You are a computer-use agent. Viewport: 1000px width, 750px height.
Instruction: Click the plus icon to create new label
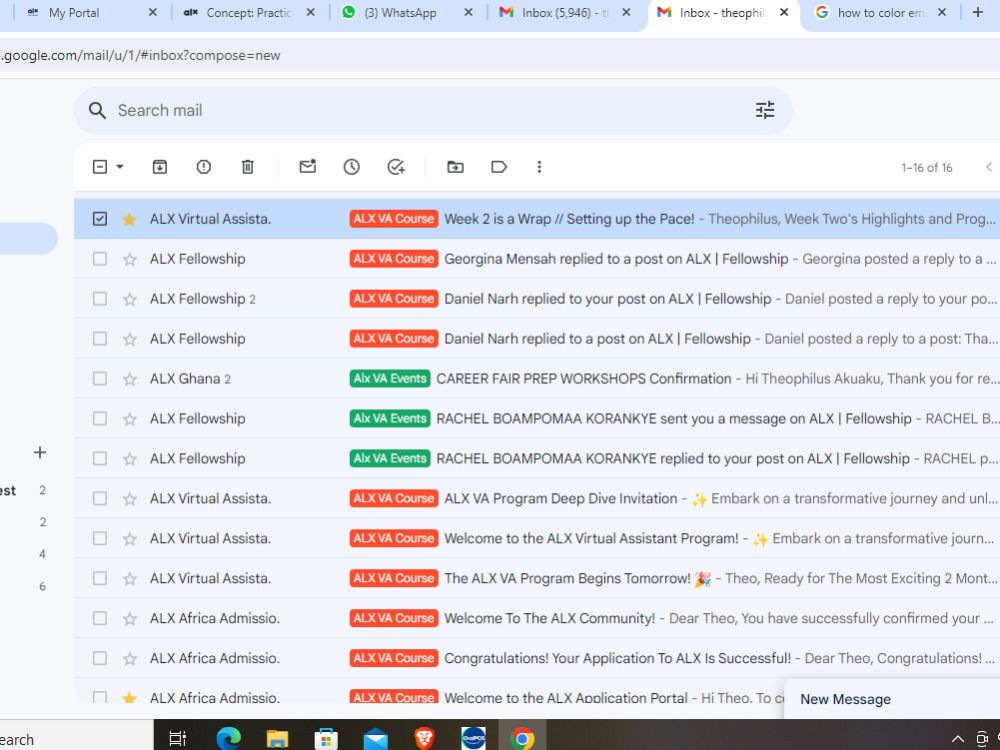tap(40, 453)
